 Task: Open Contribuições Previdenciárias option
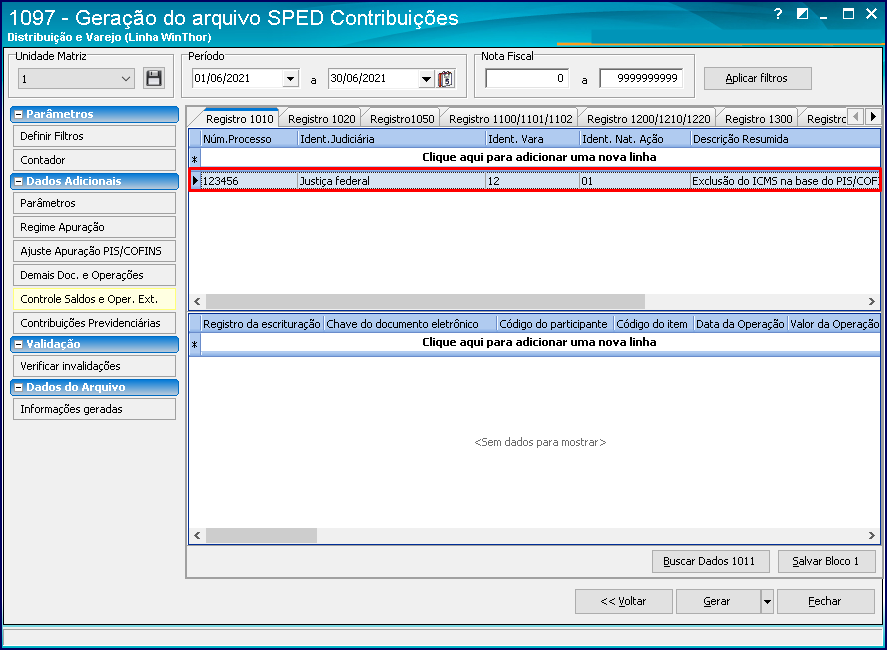tap(94, 324)
